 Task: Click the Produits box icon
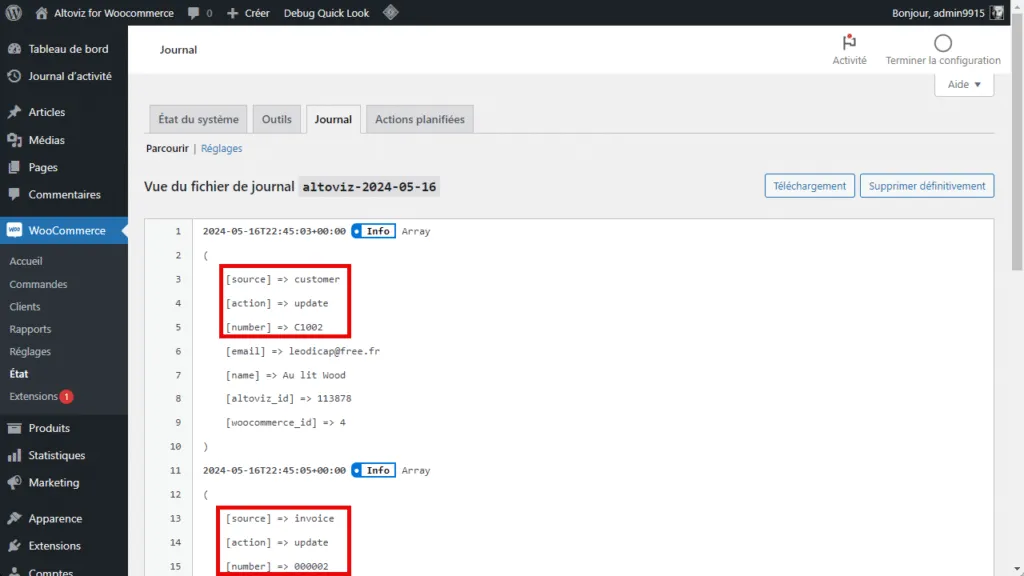click(14, 428)
